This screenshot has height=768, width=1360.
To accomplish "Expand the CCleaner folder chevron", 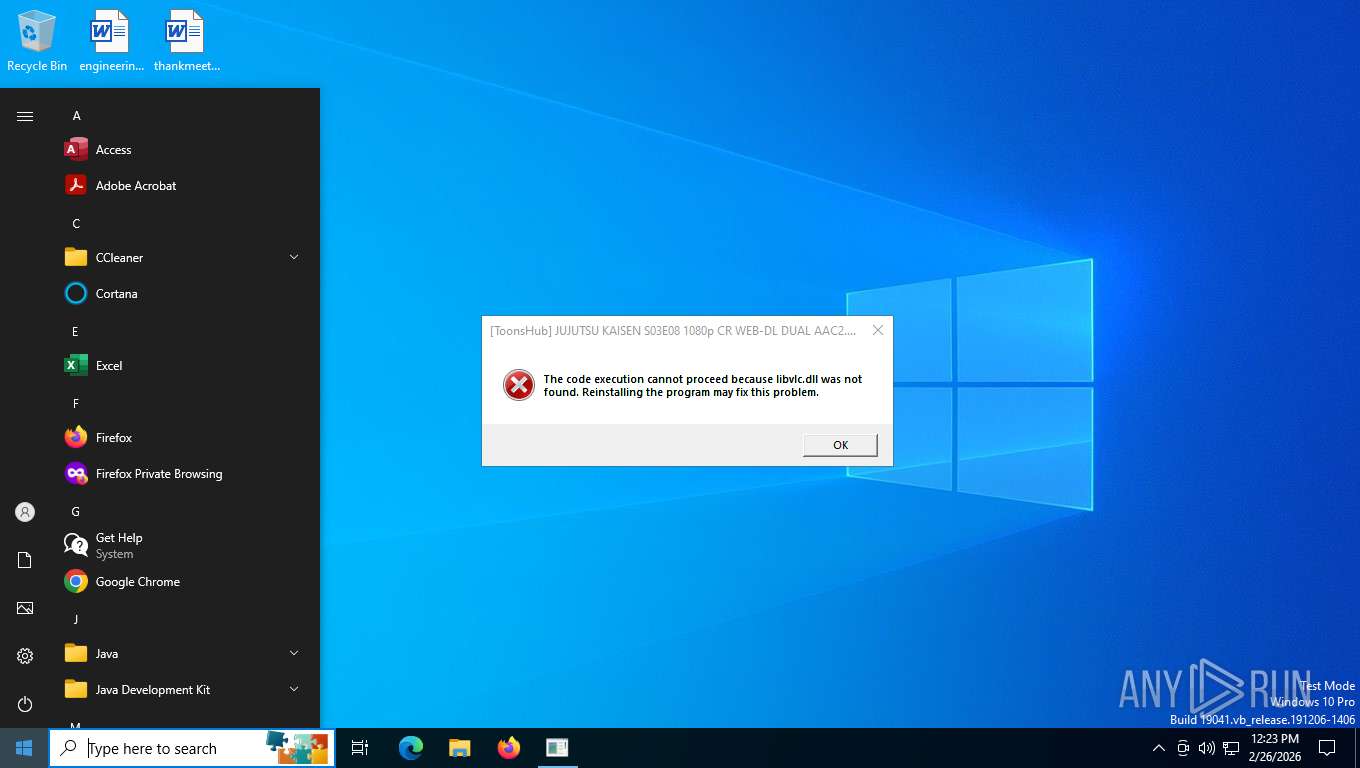I will [x=294, y=258].
